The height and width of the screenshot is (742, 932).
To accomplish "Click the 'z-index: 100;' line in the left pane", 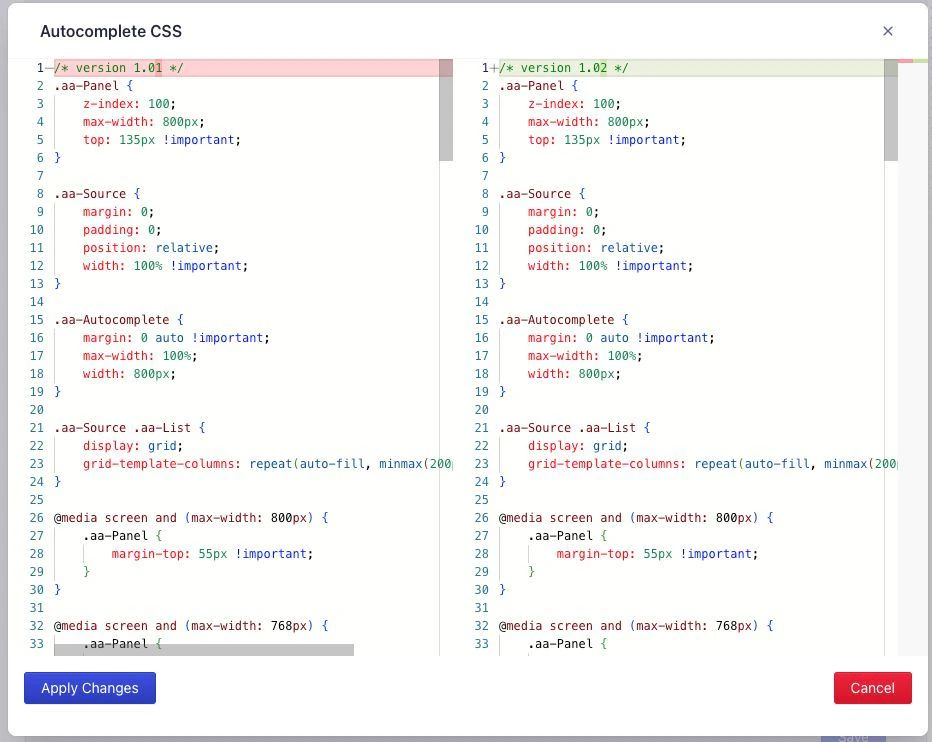I will click(130, 103).
